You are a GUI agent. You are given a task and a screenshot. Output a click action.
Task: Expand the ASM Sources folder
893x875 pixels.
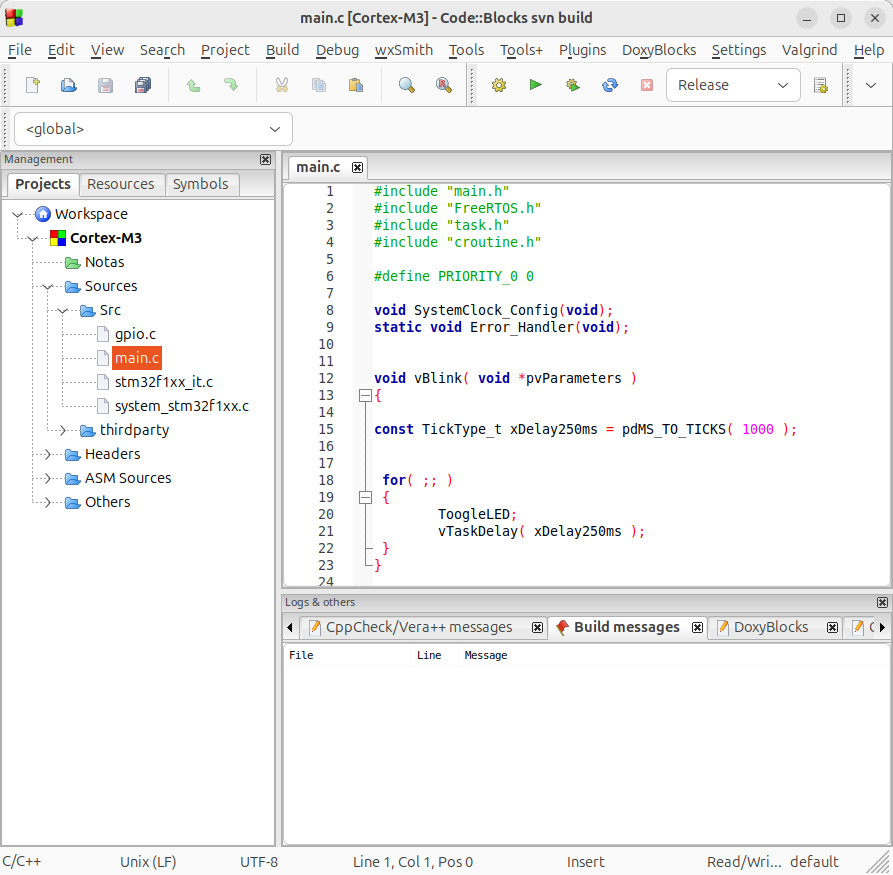48,478
